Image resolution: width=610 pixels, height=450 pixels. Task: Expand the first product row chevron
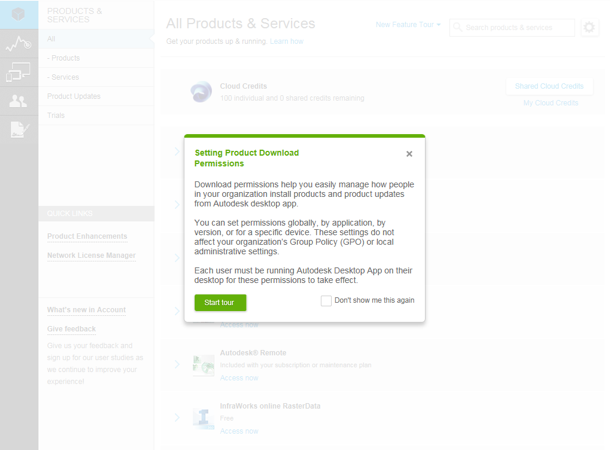177,151
